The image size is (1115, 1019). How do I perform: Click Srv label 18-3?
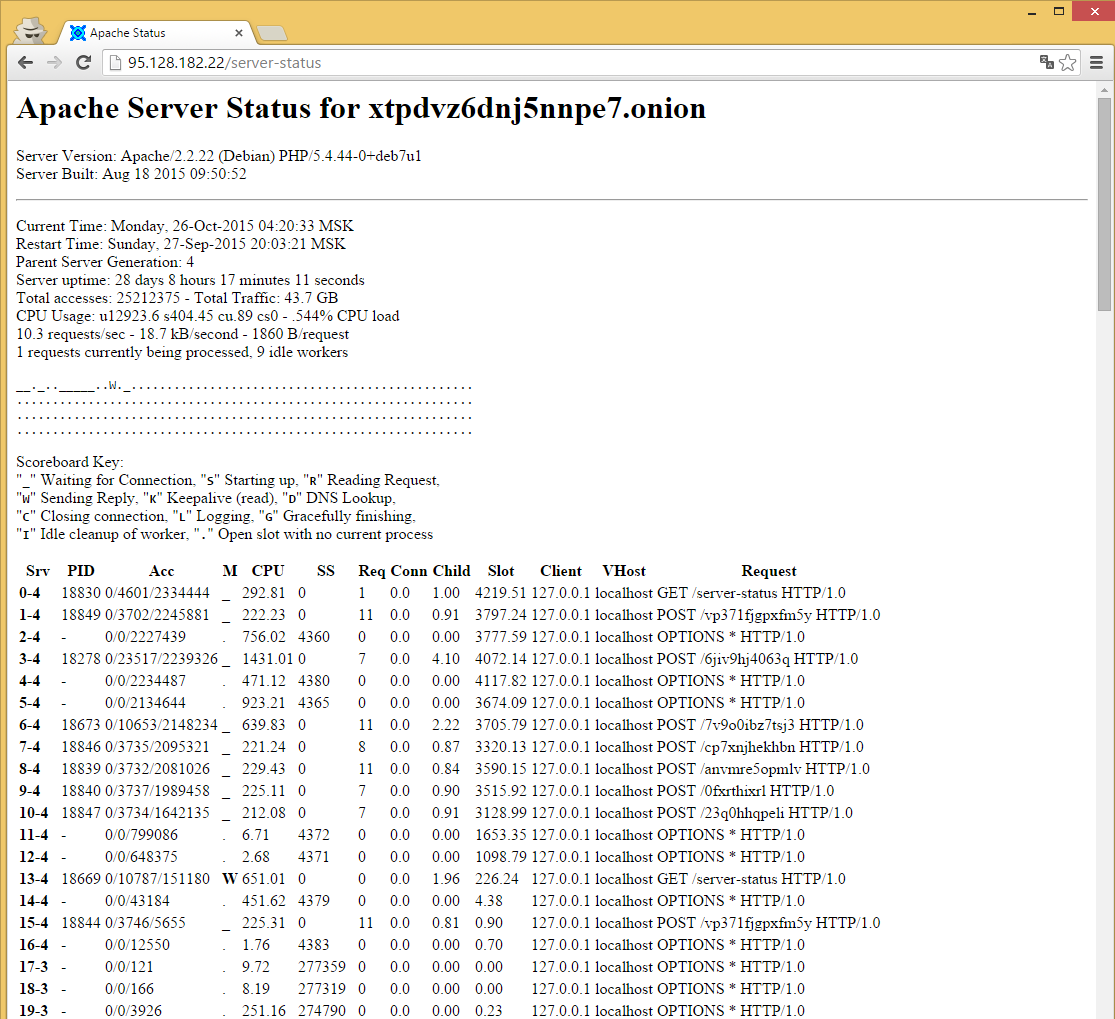pos(33,990)
